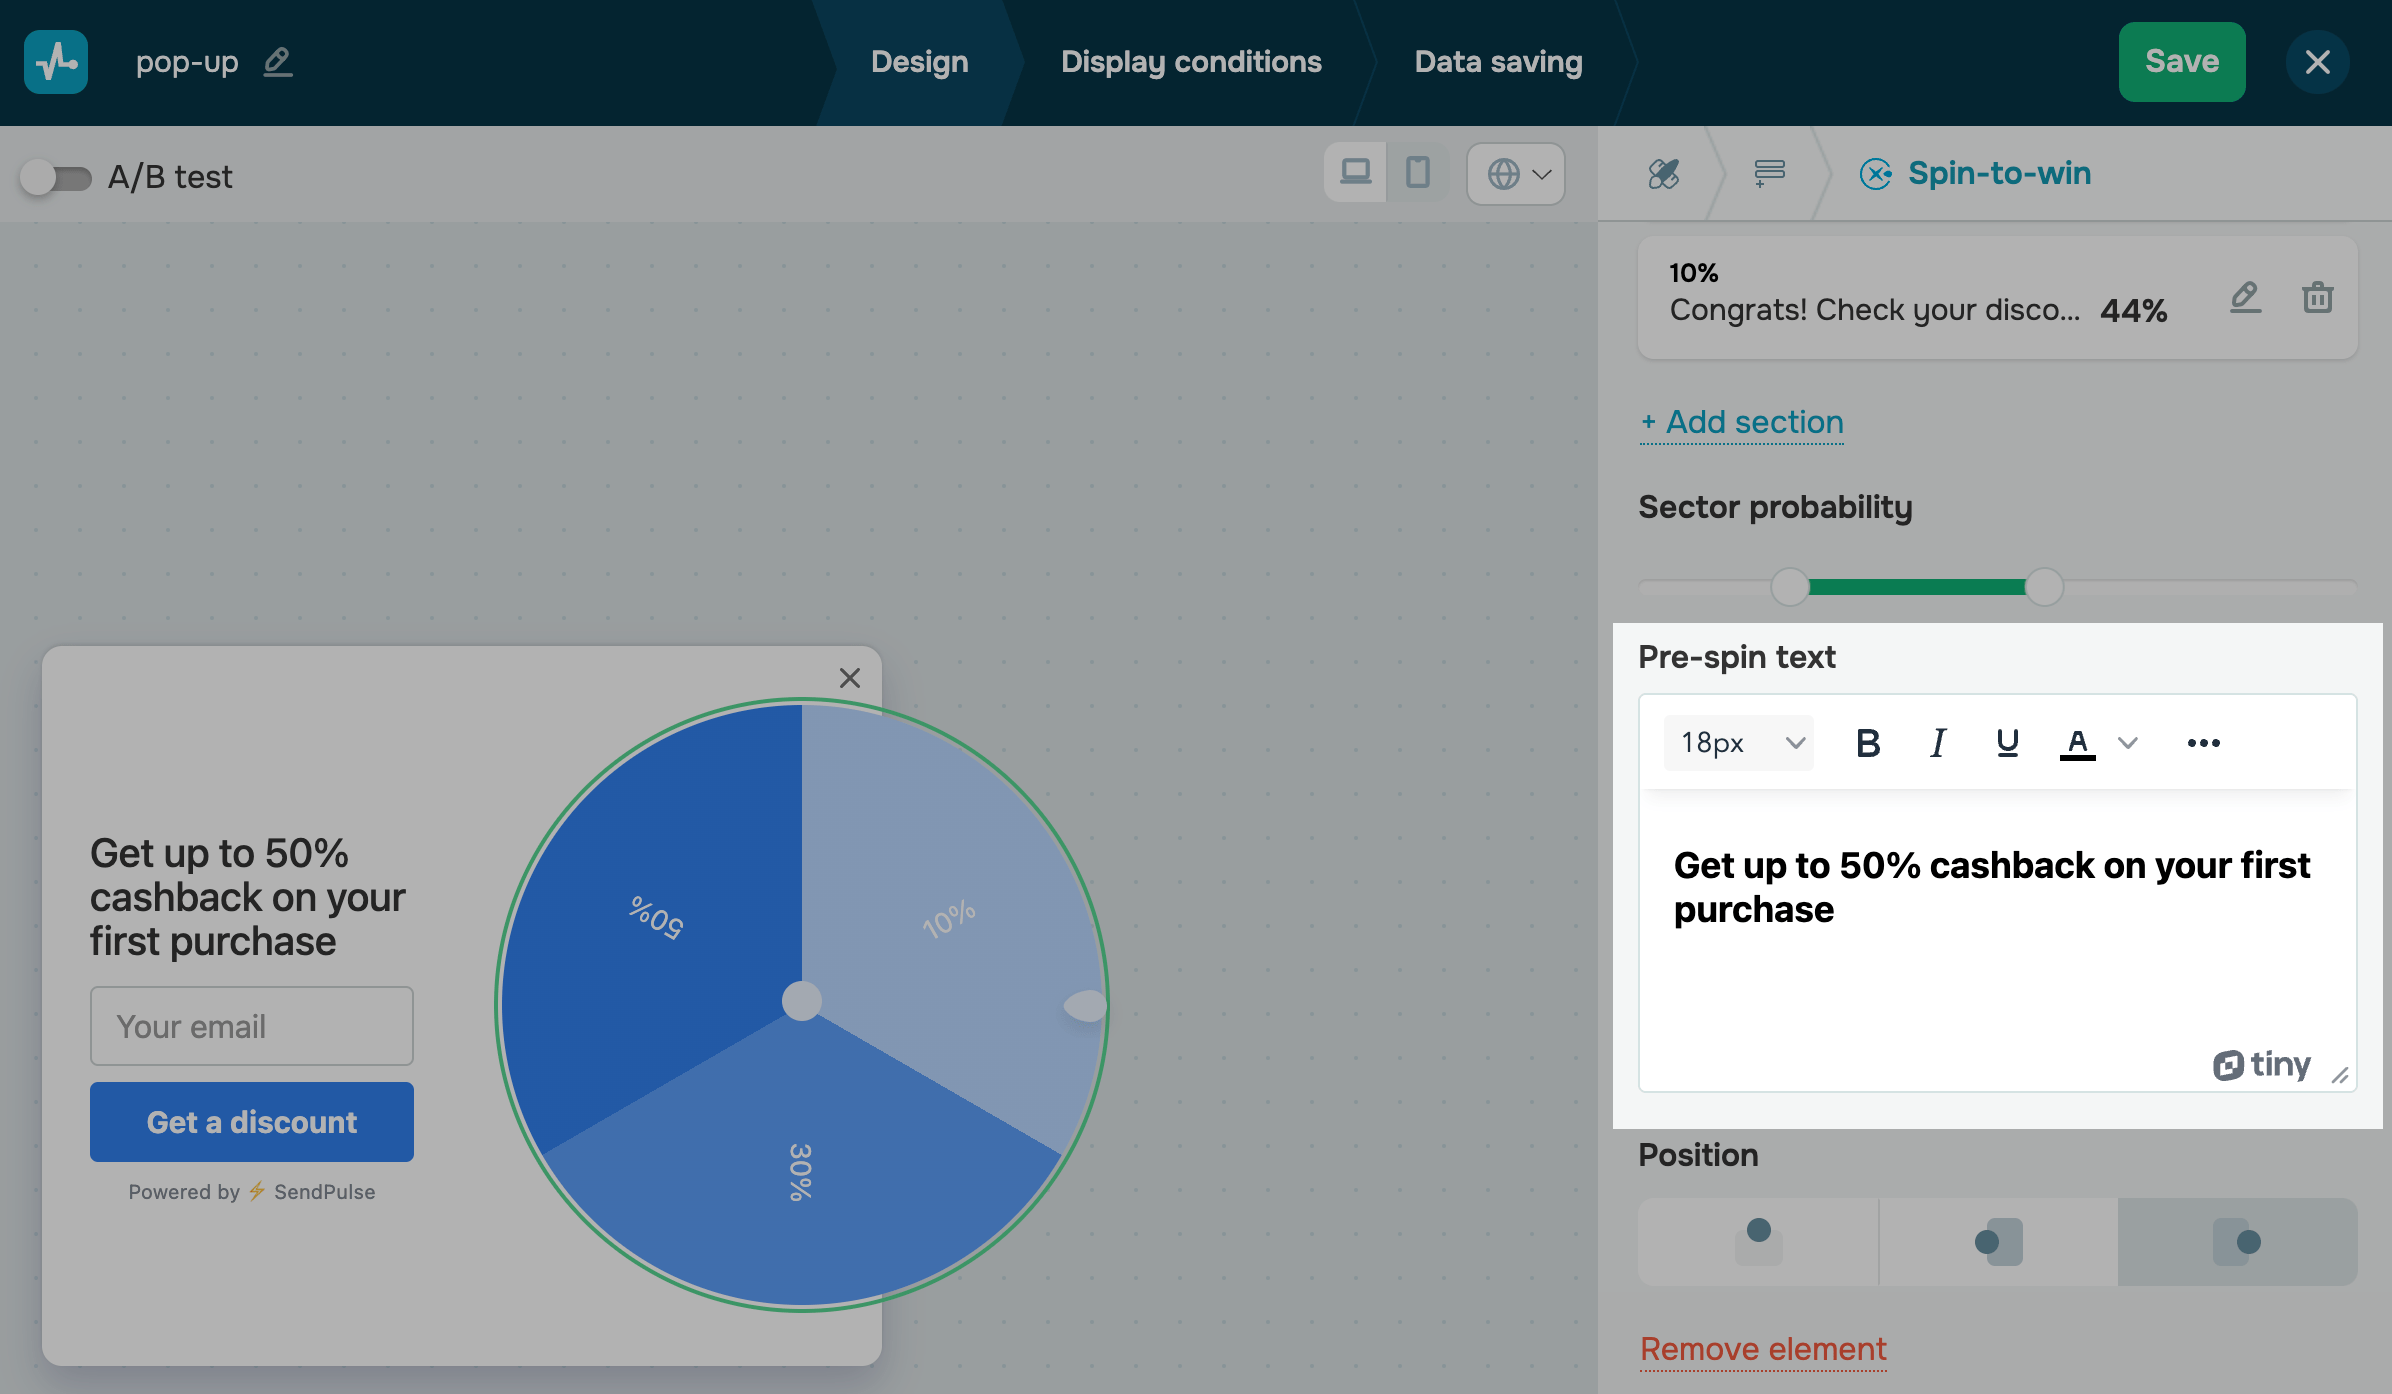
Task: Open the globe language dropdown
Action: pyautogui.click(x=1516, y=174)
